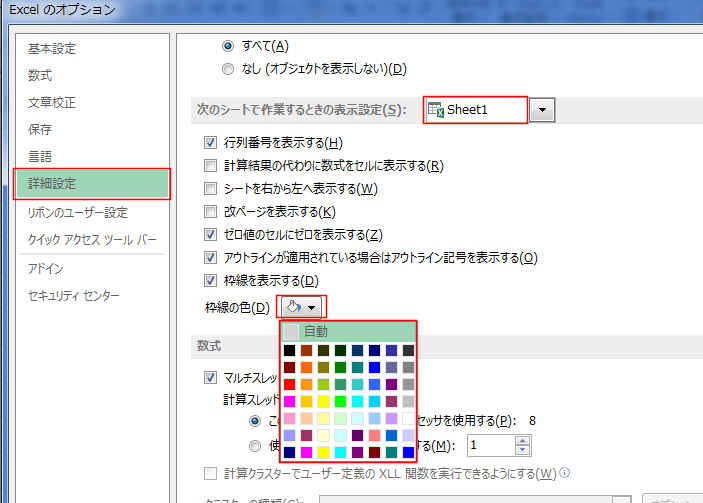Check 改ページを表示する(K) option
Image resolution: width=703 pixels, height=503 pixels.
click(210, 211)
